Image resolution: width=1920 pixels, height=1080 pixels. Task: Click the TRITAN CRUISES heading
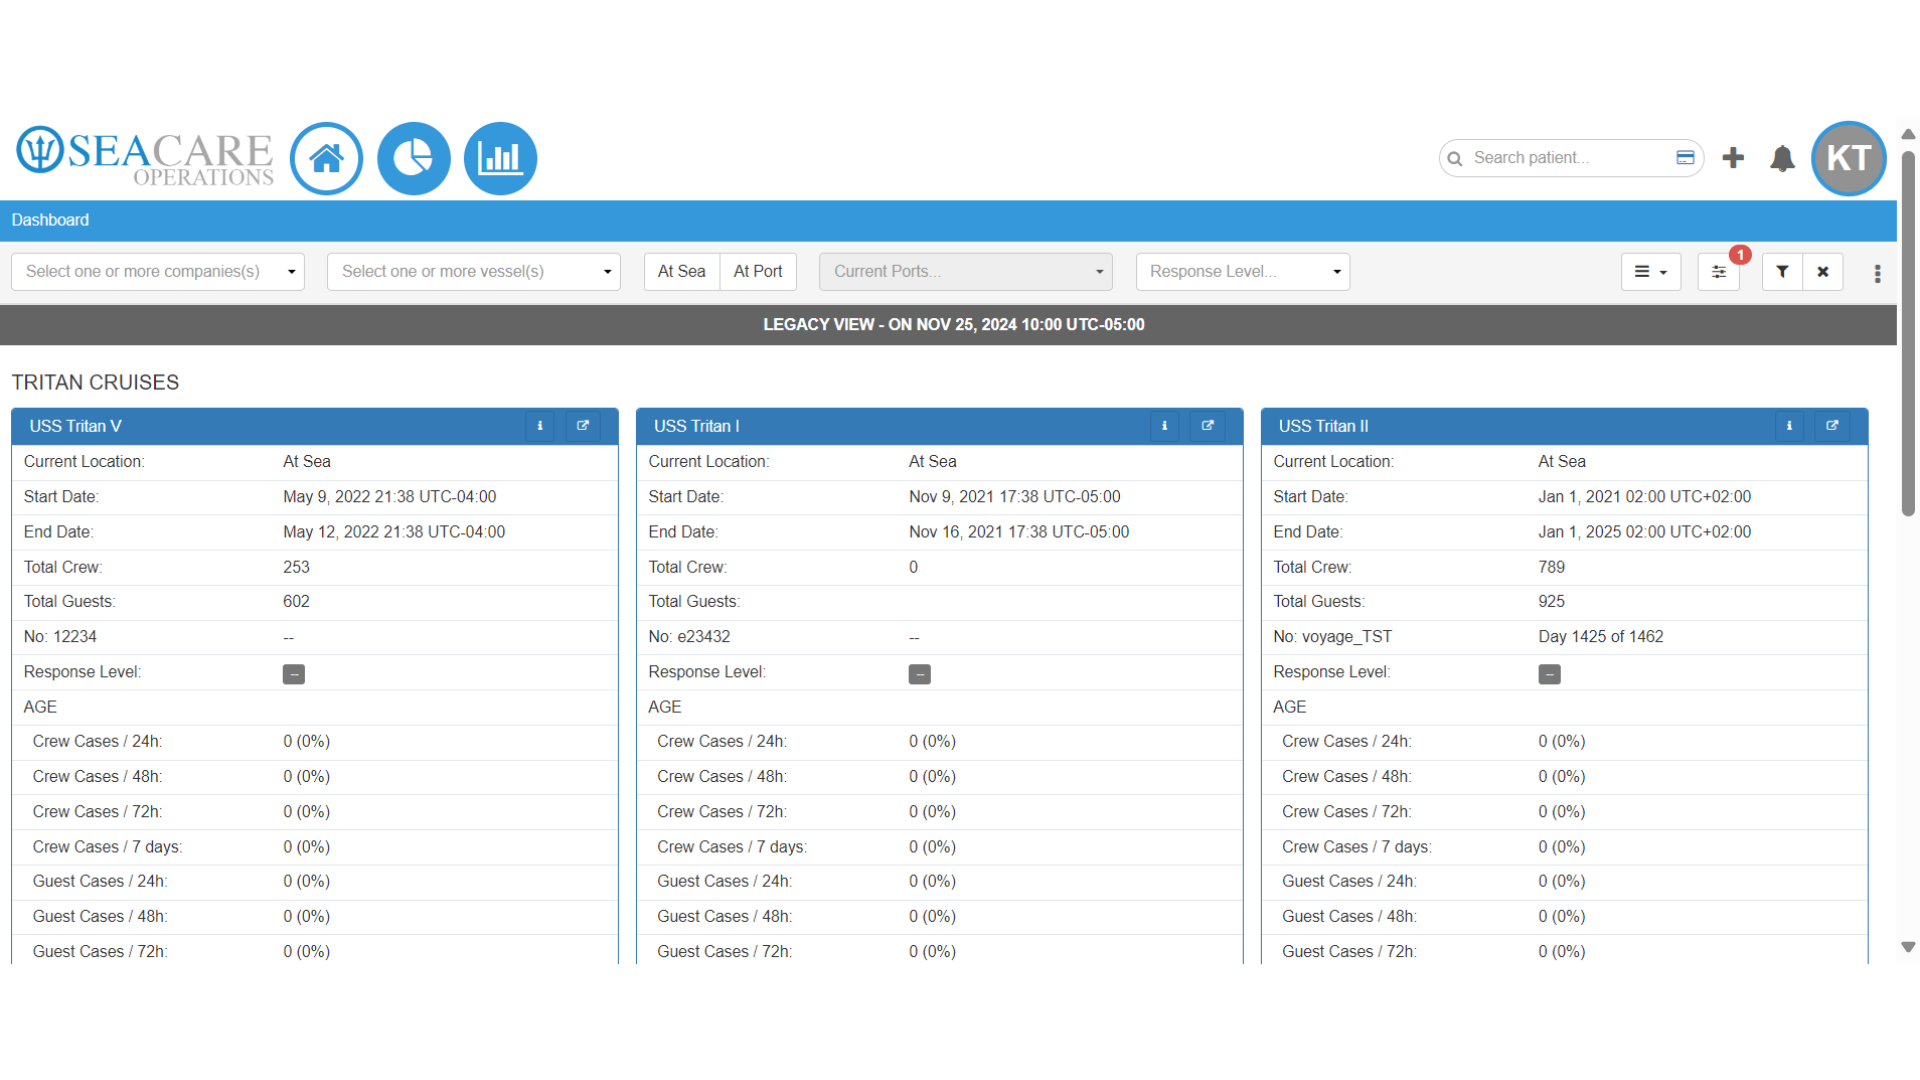click(x=95, y=383)
